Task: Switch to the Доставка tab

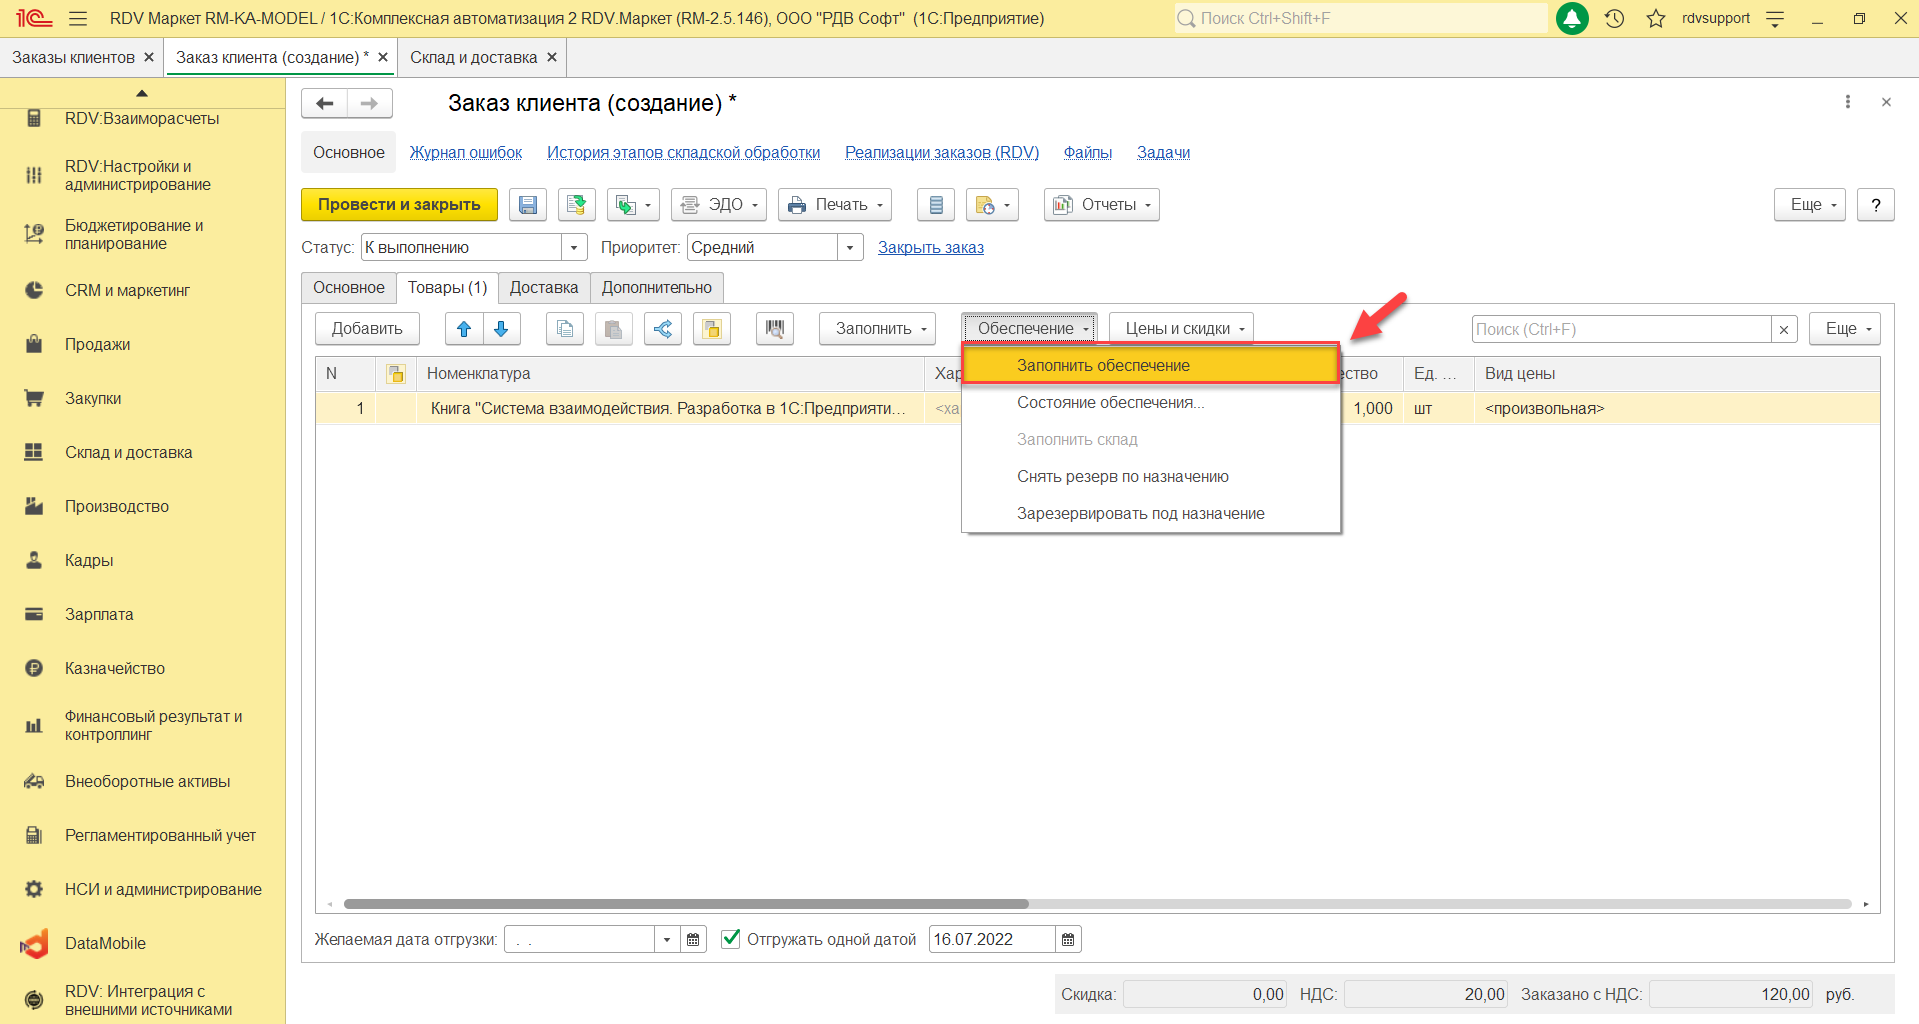Action: (543, 288)
